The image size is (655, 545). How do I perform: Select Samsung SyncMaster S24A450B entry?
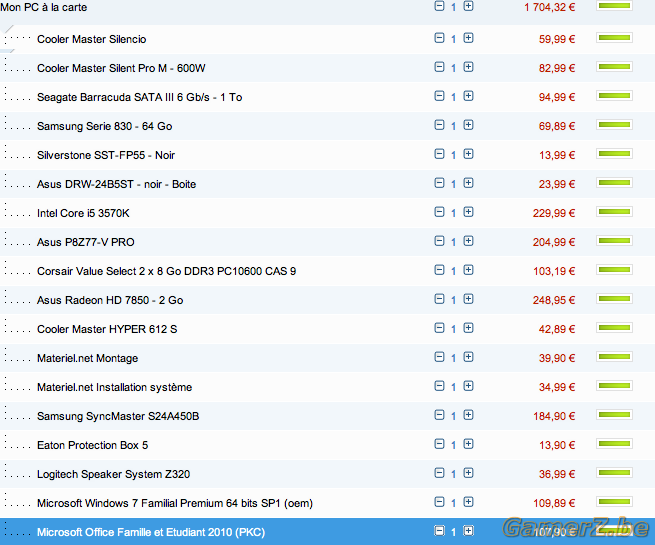pyautogui.click(x=118, y=416)
